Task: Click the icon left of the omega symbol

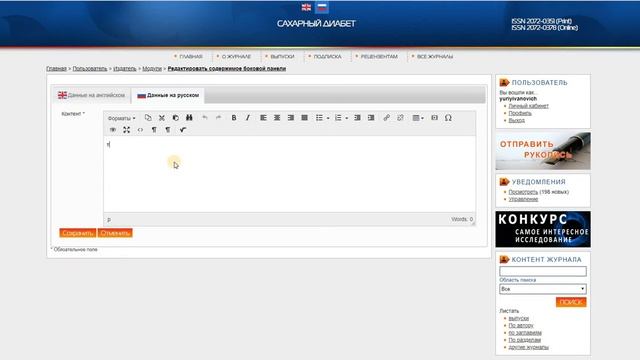Action: (x=434, y=118)
